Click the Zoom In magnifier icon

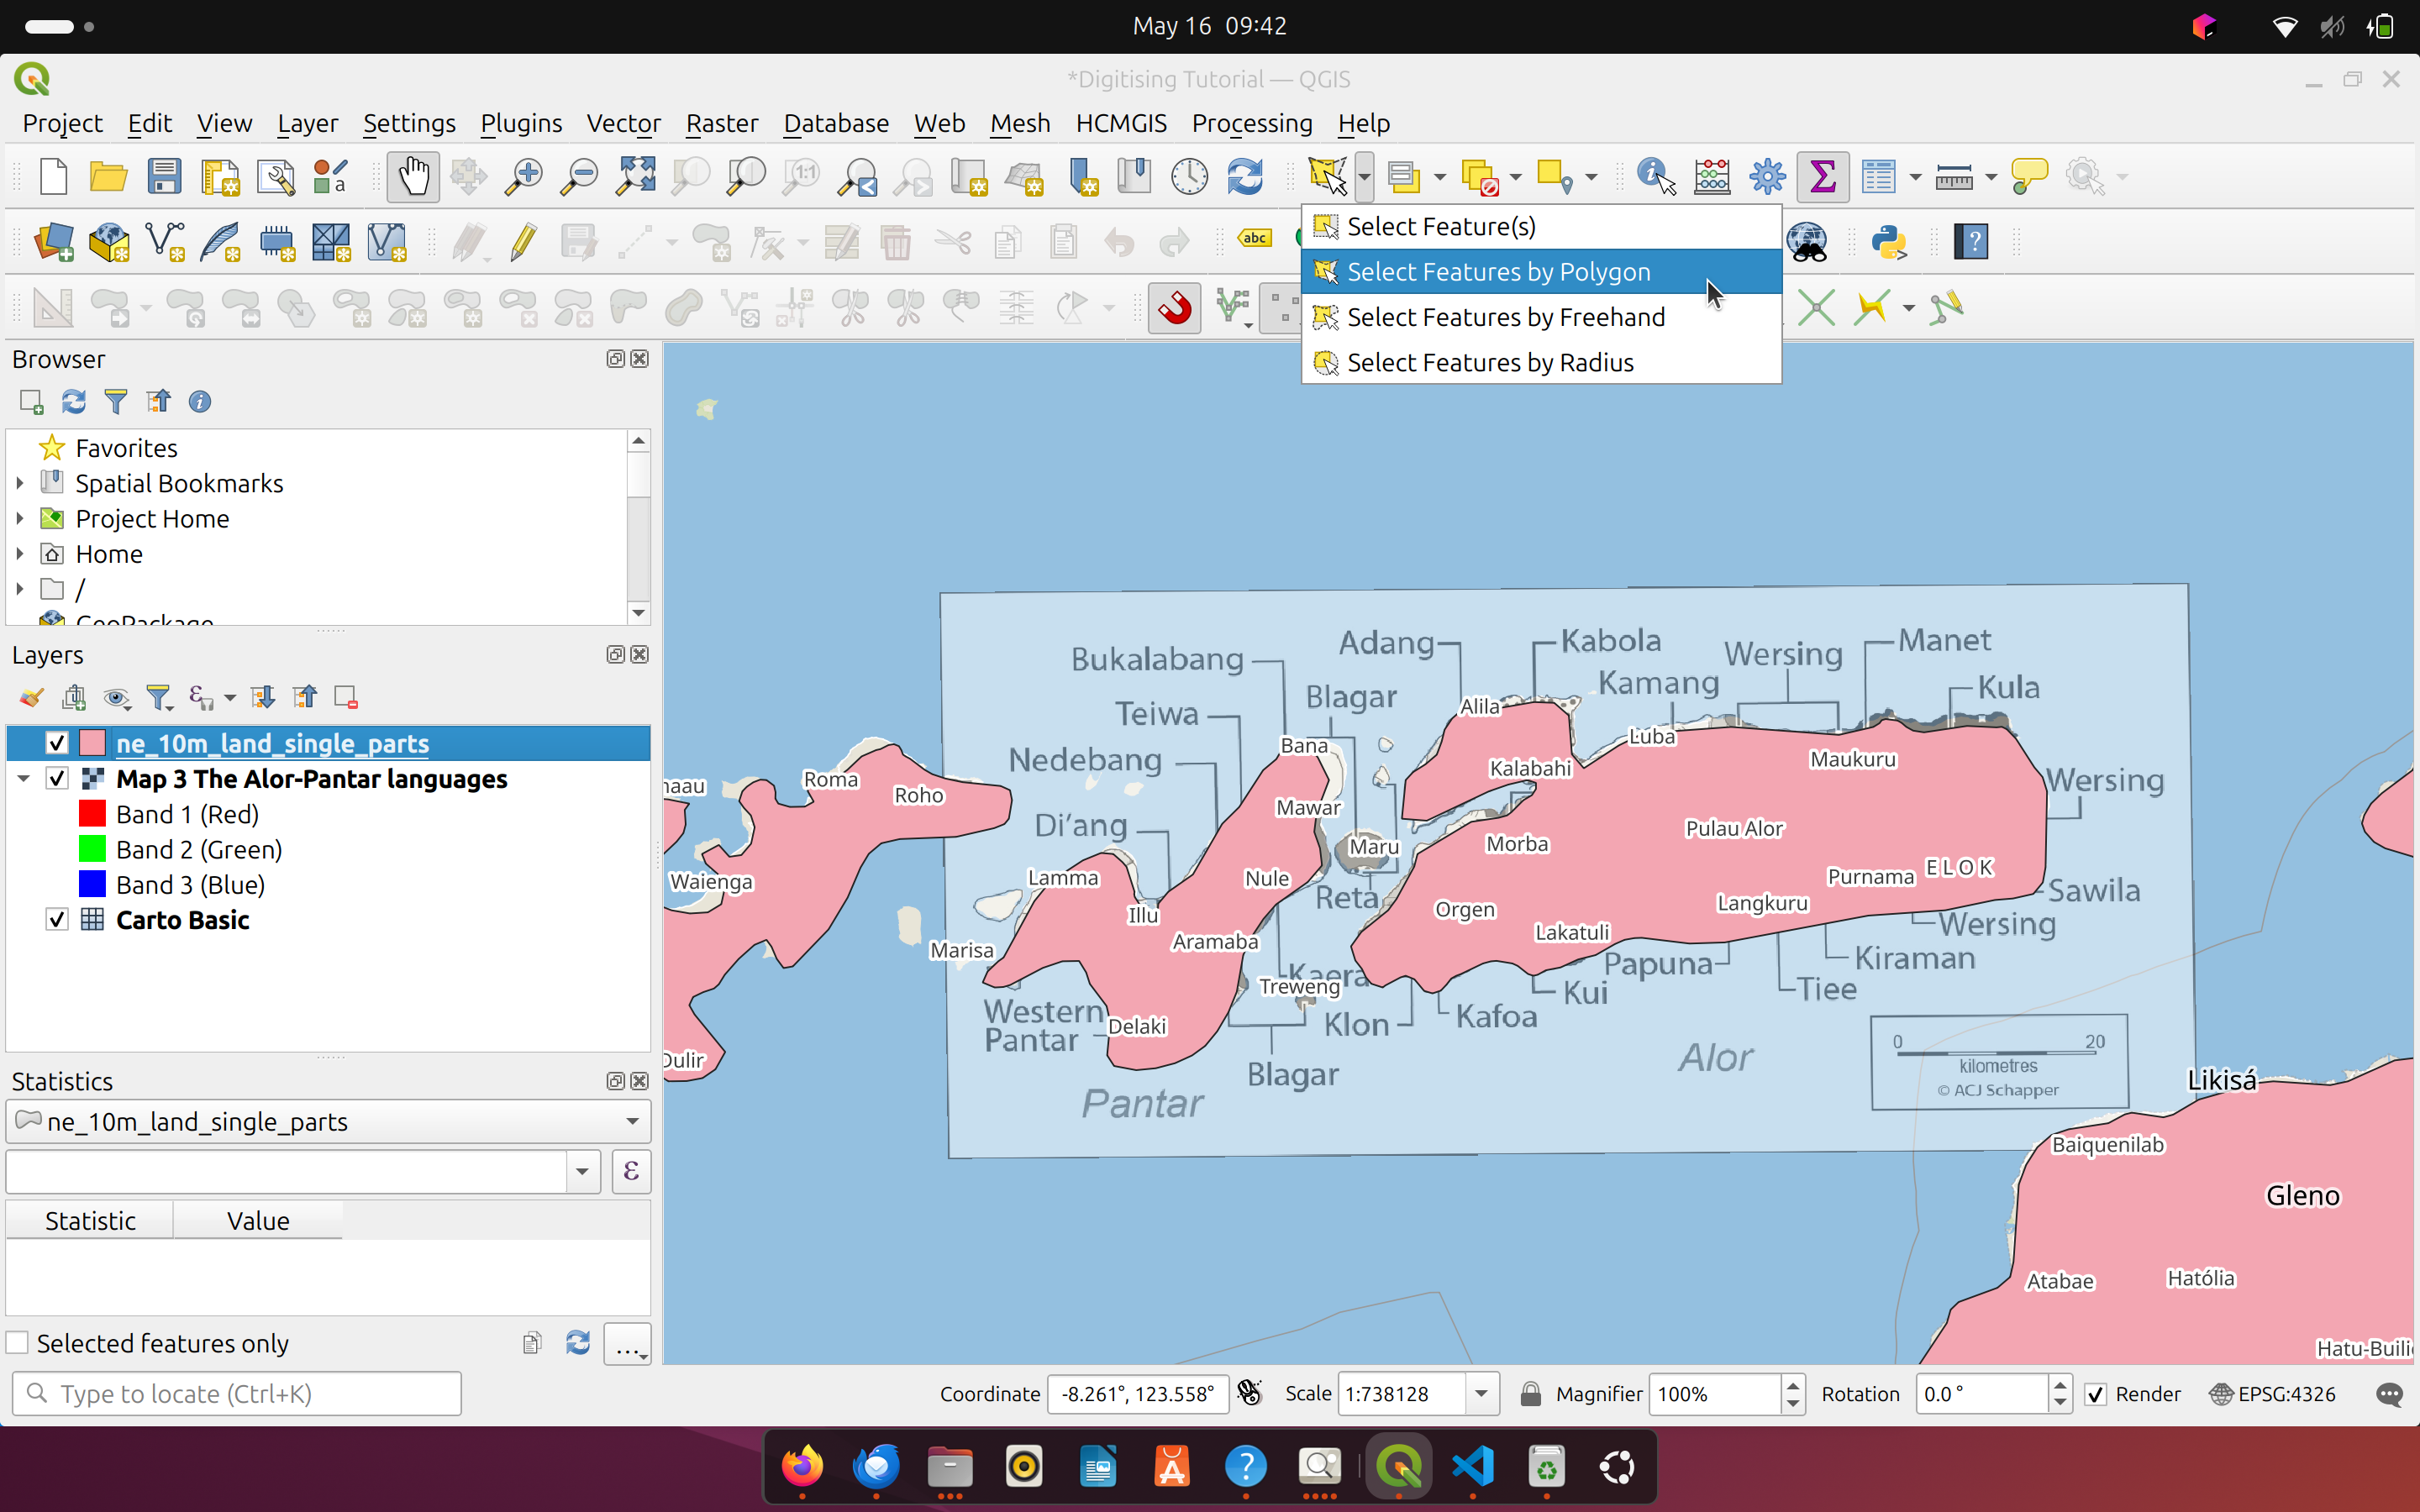coord(523,177)
